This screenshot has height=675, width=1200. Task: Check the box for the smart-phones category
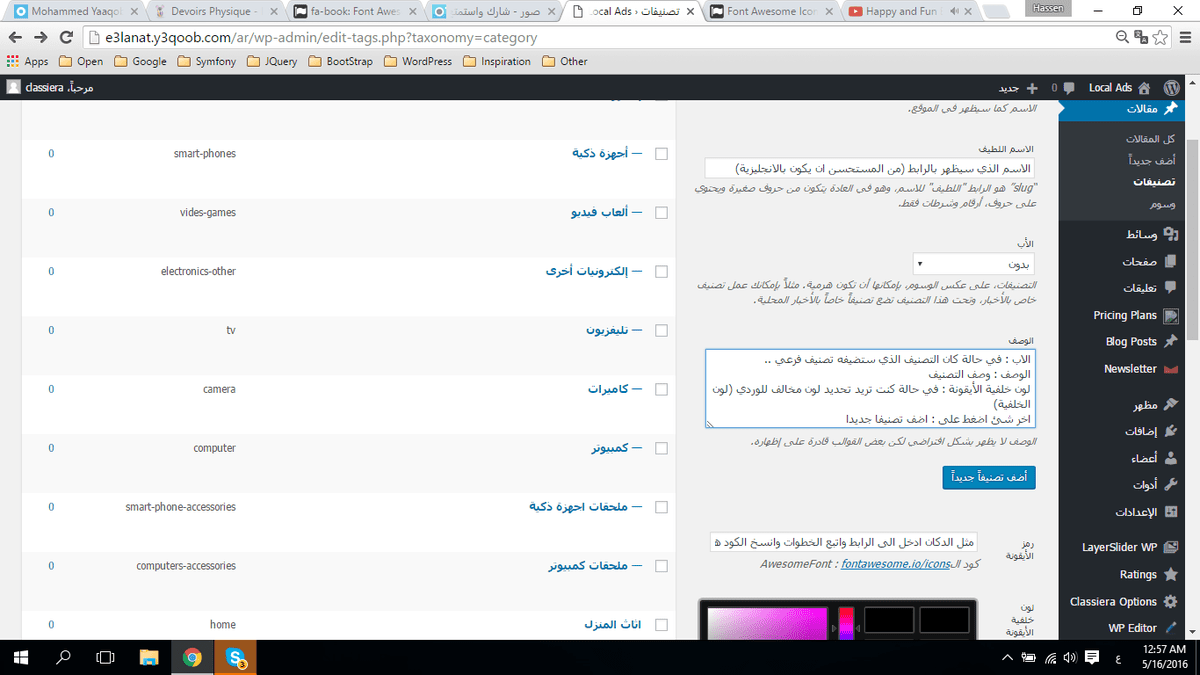[x=661, y=154]
